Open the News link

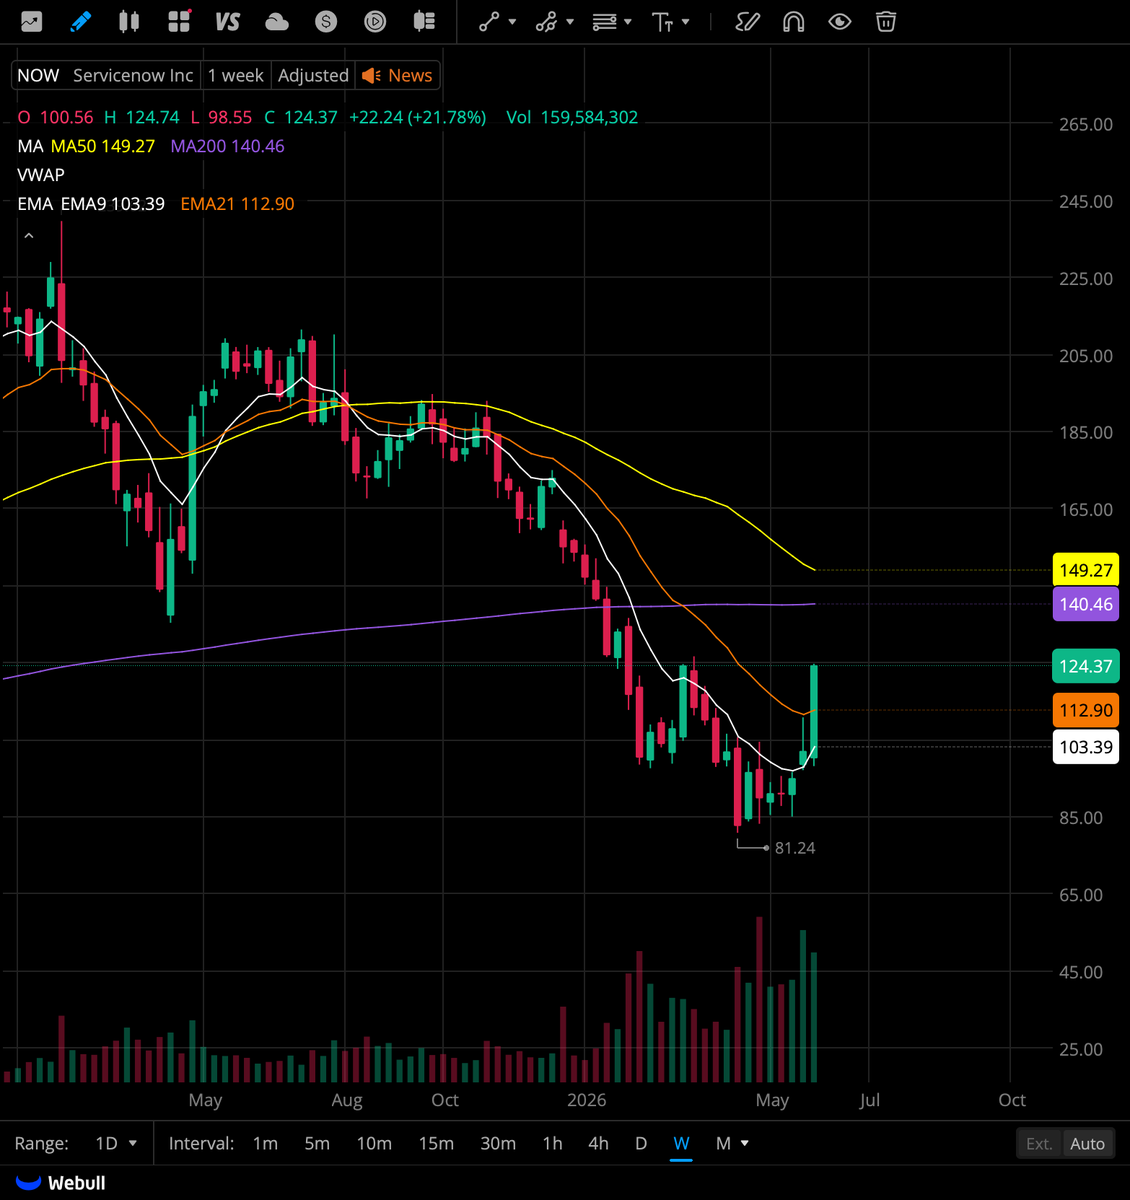(410, 76)
